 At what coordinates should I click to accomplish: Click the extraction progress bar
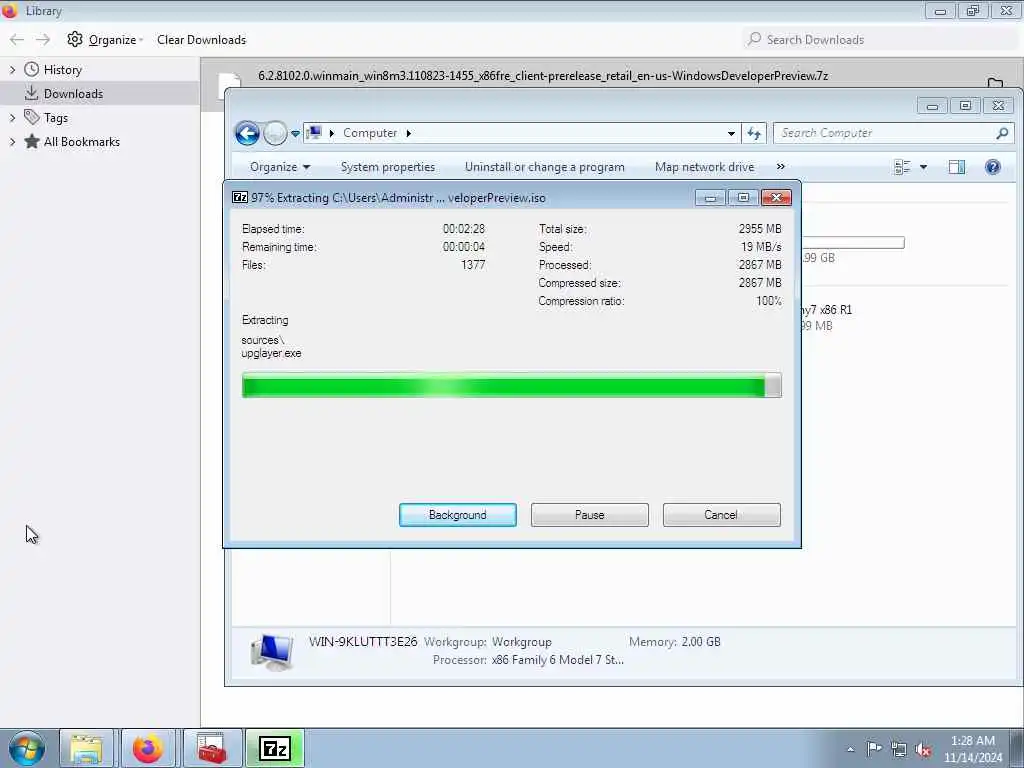pyautogui.click(x=511, y=385)
